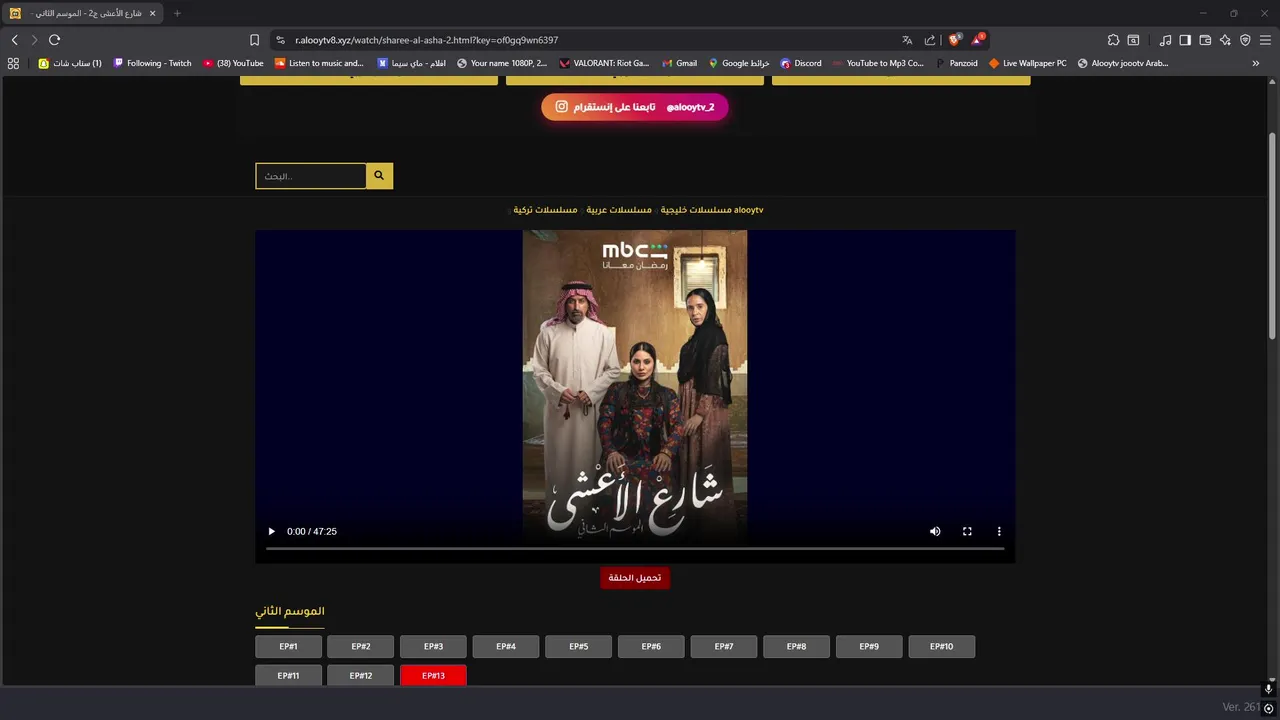
Task: Select episode EP#12
Action: [x=361, y=676]
